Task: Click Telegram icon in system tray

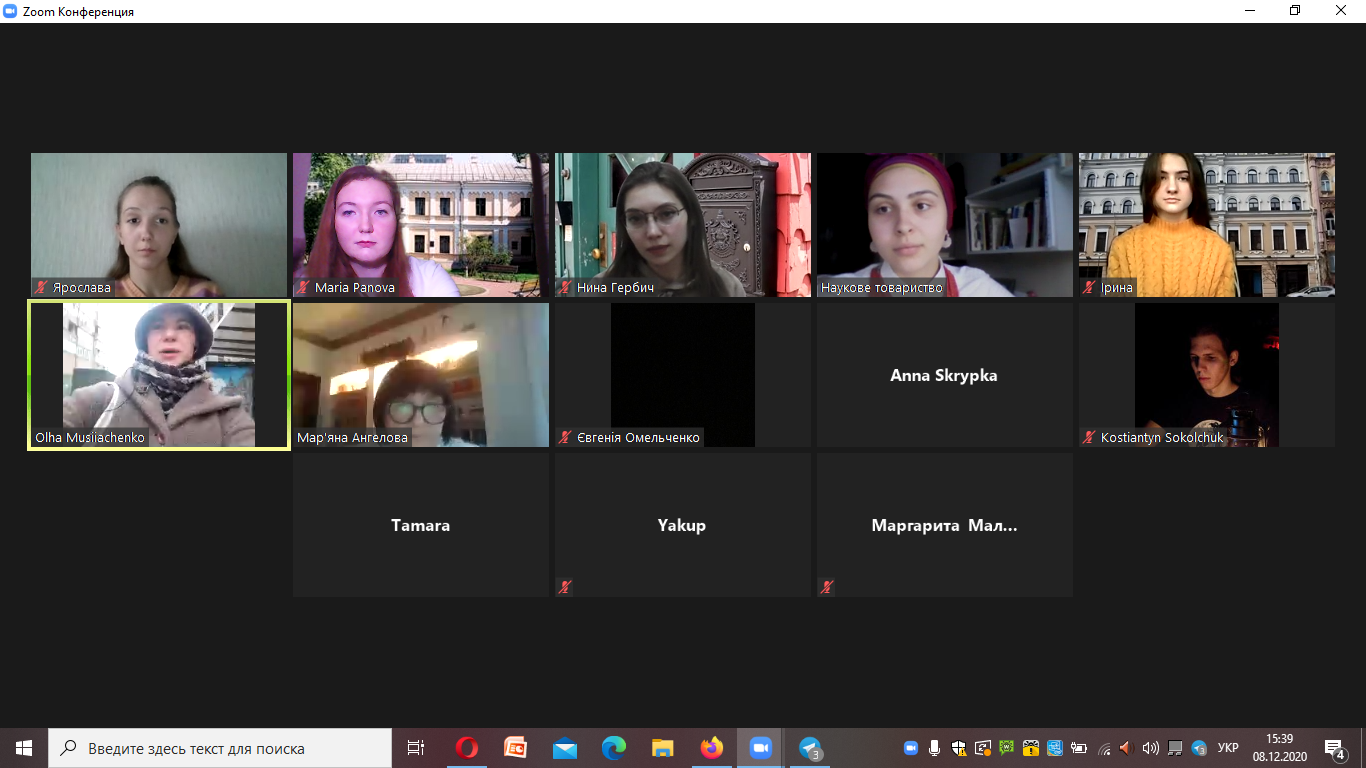Action: tap(1199, 748)
